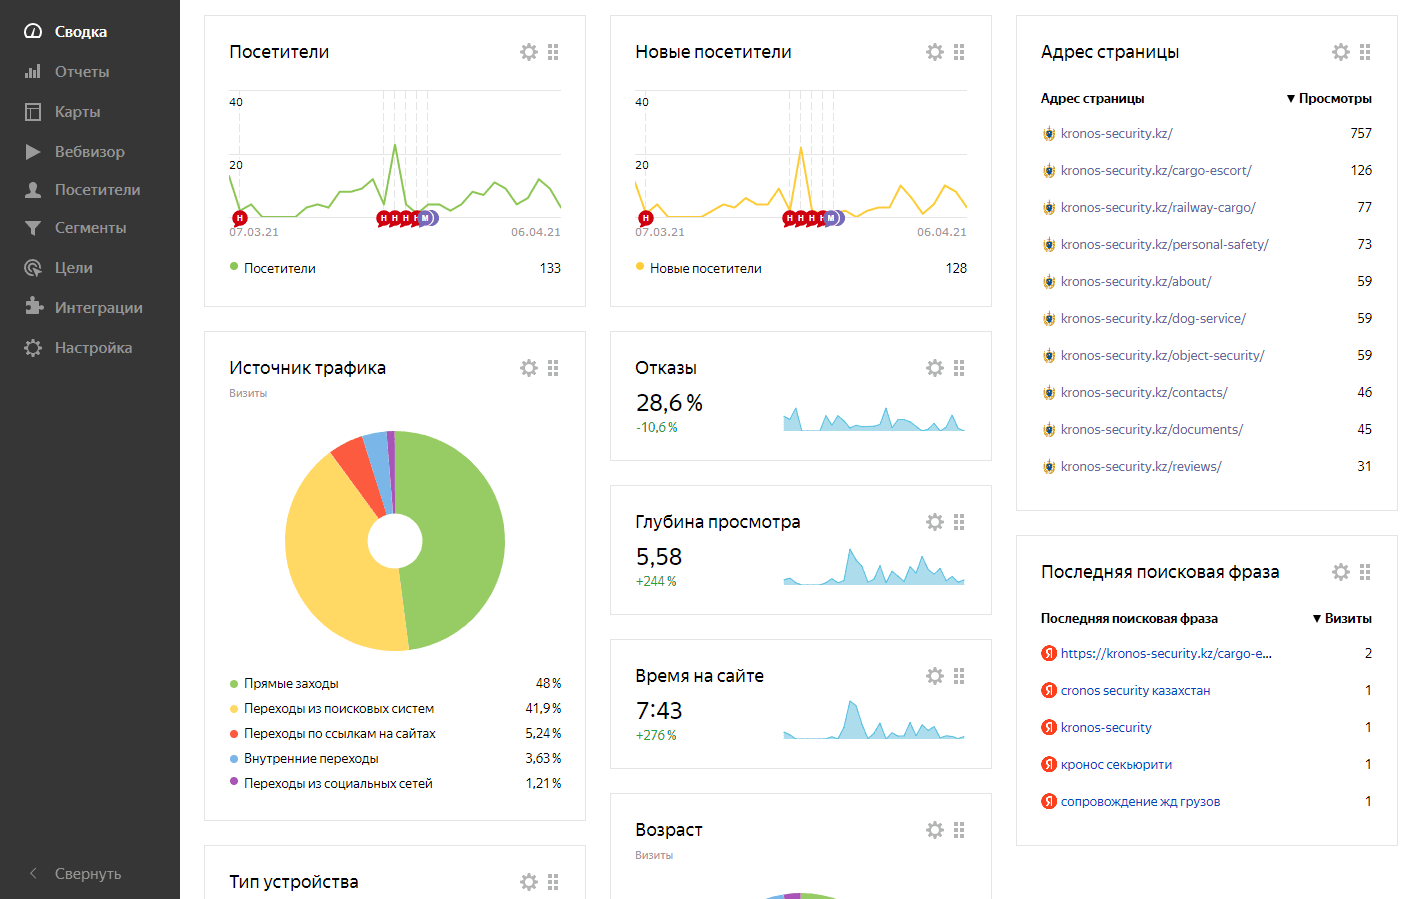1421x899 pixels.
Task: Open Отчеты in the sidebar
Action: pos(82,72)
